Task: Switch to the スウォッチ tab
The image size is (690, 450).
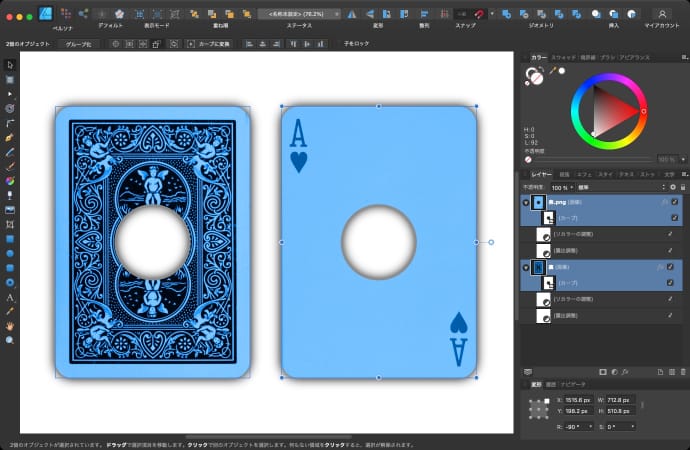Action: click(561, 57)
